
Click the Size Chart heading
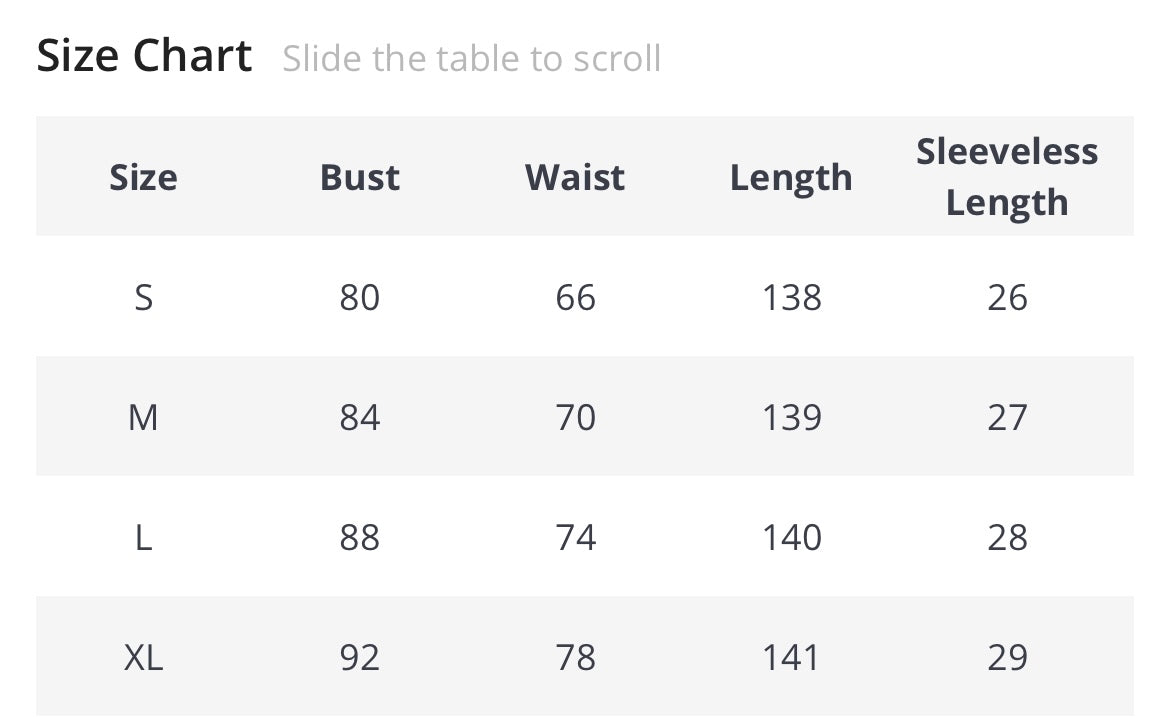click(x=144, y=56)
